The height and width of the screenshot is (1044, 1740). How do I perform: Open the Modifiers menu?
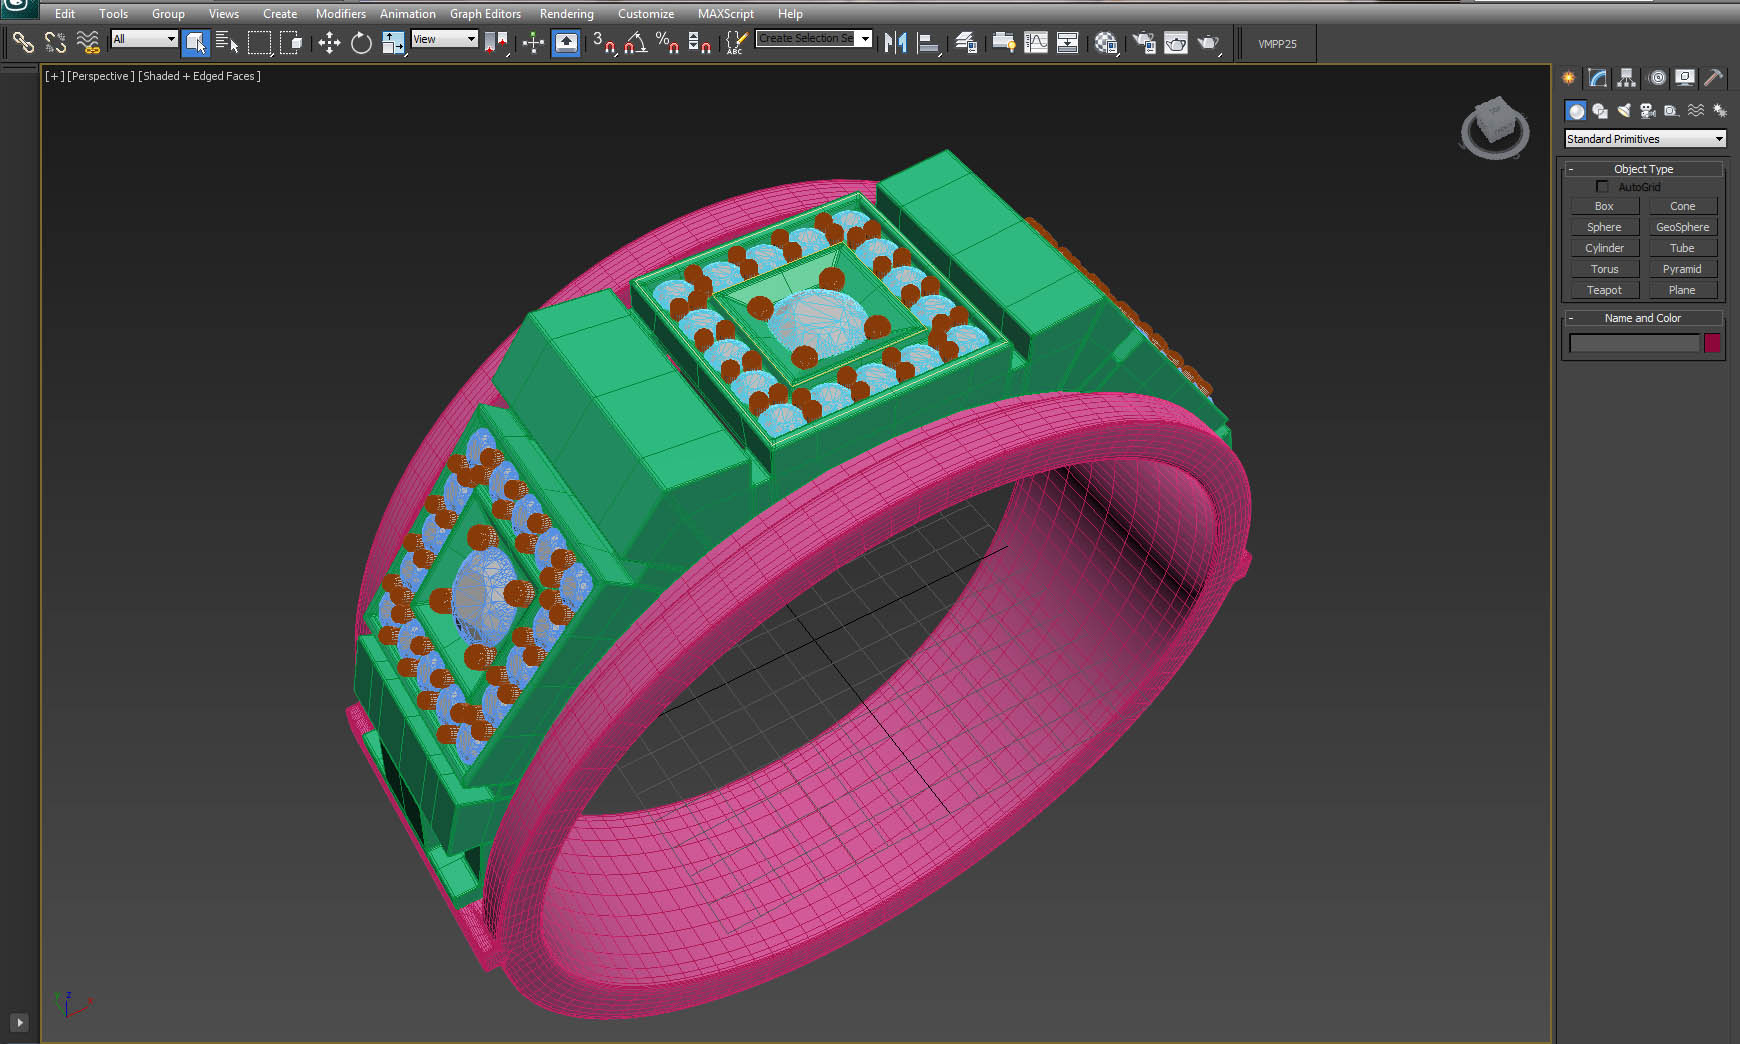[x=340, y=14]
